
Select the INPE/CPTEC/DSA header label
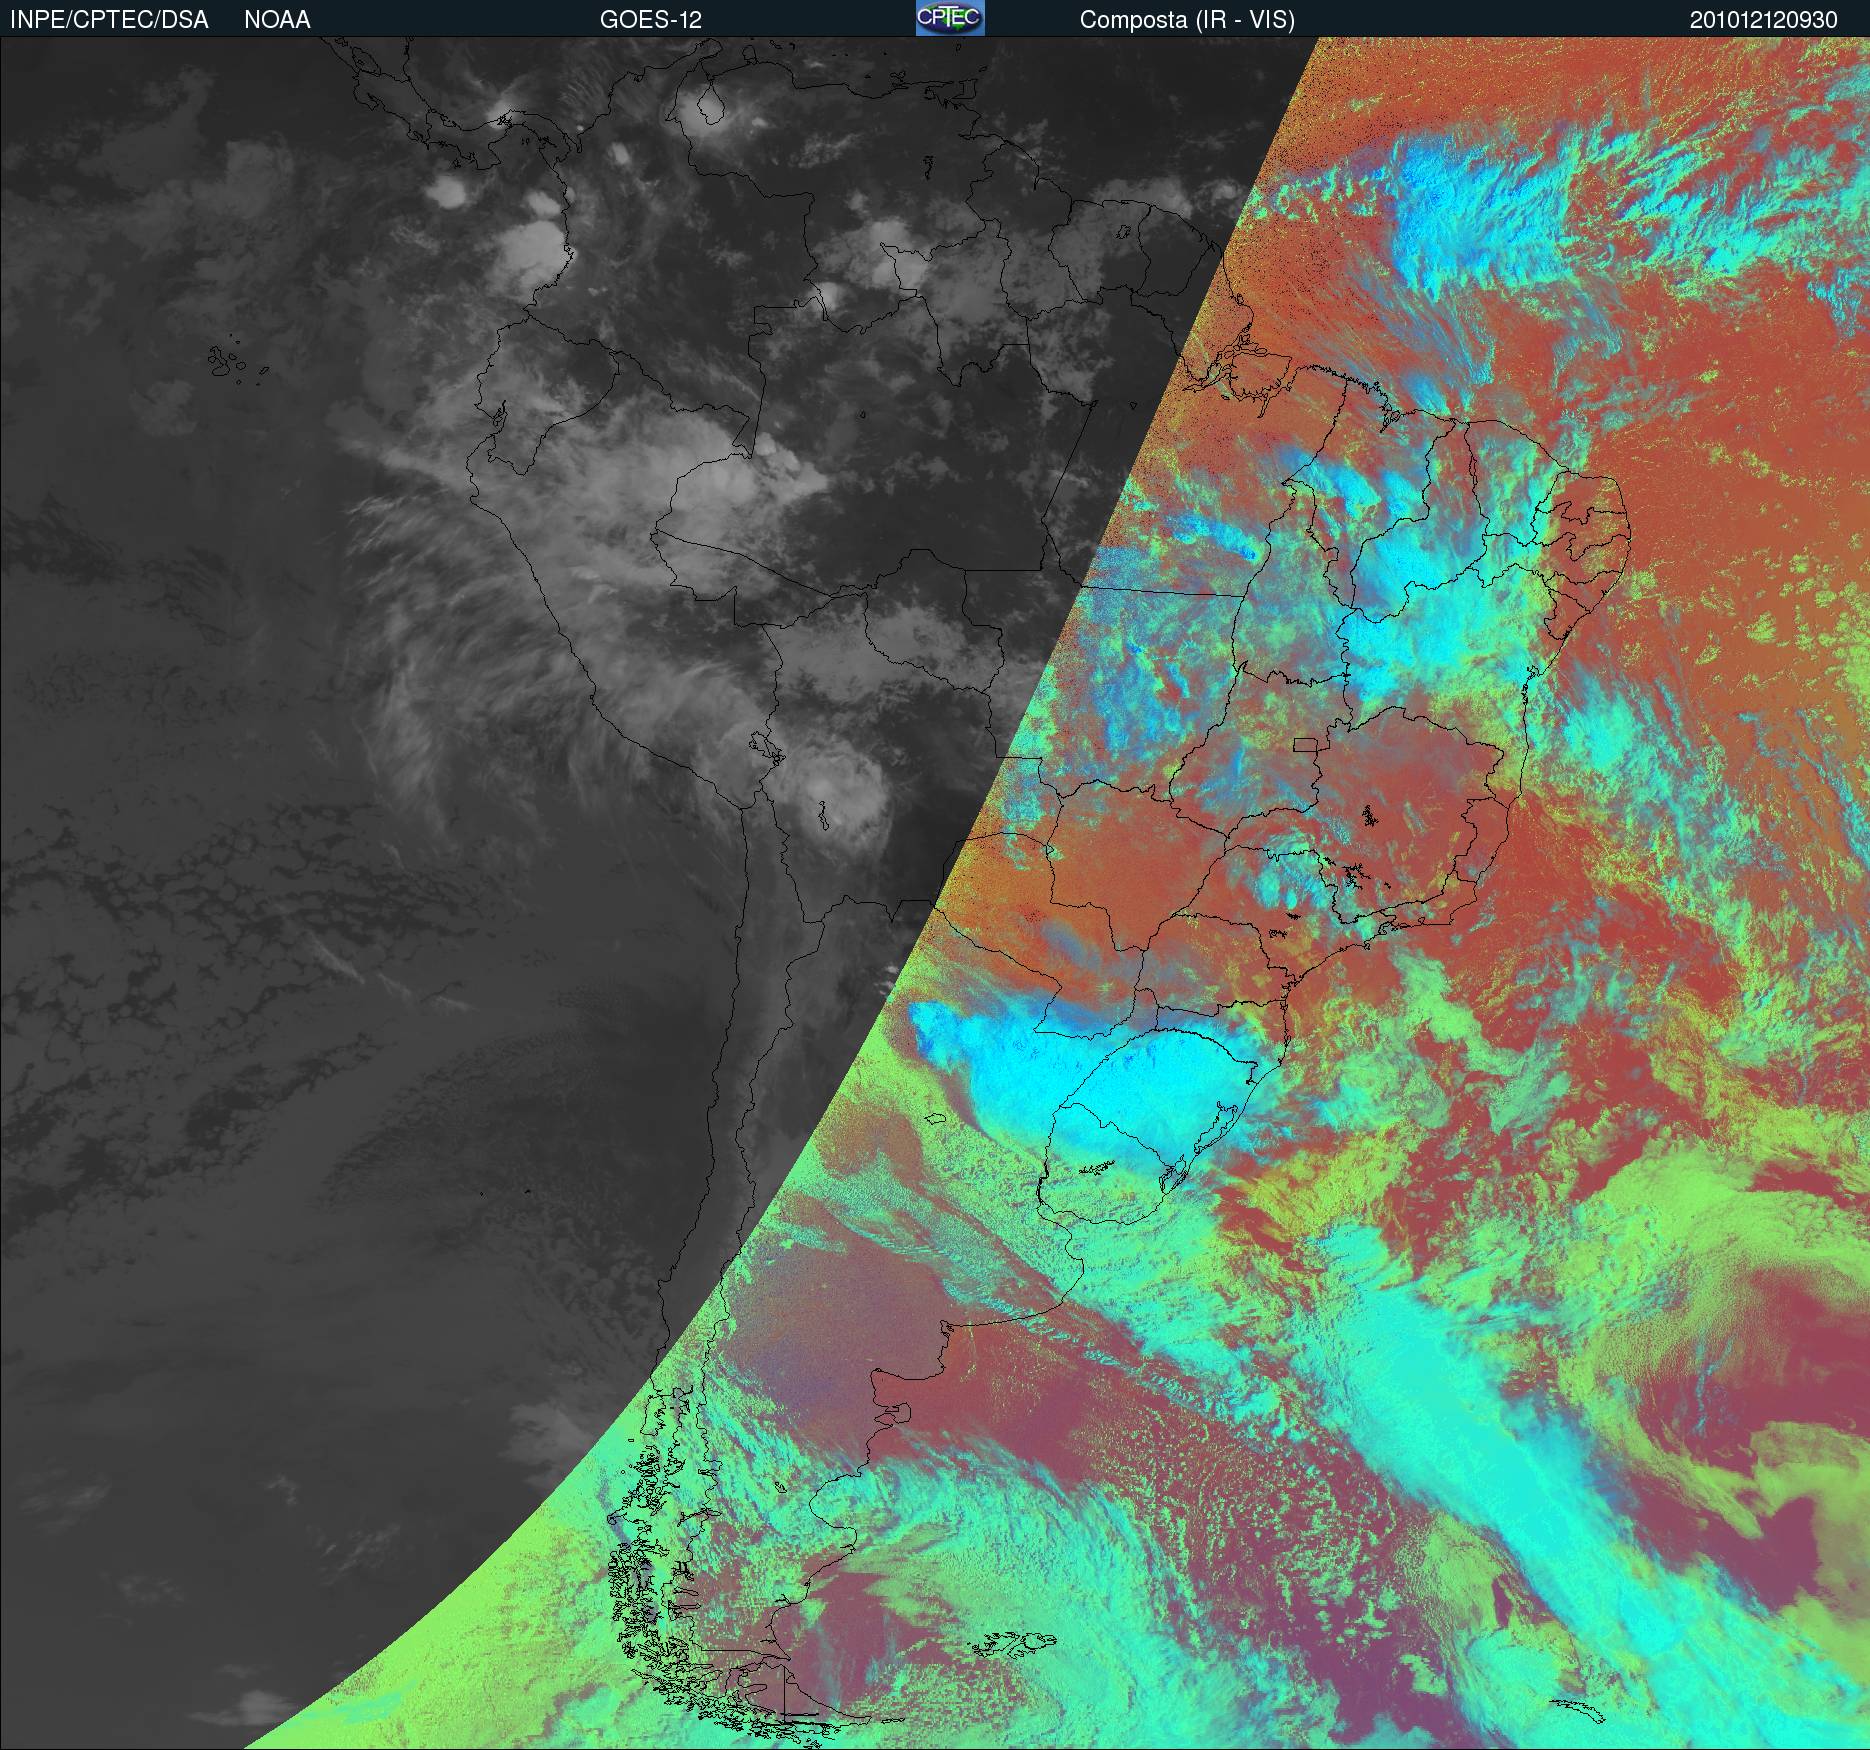pos(109,20)
